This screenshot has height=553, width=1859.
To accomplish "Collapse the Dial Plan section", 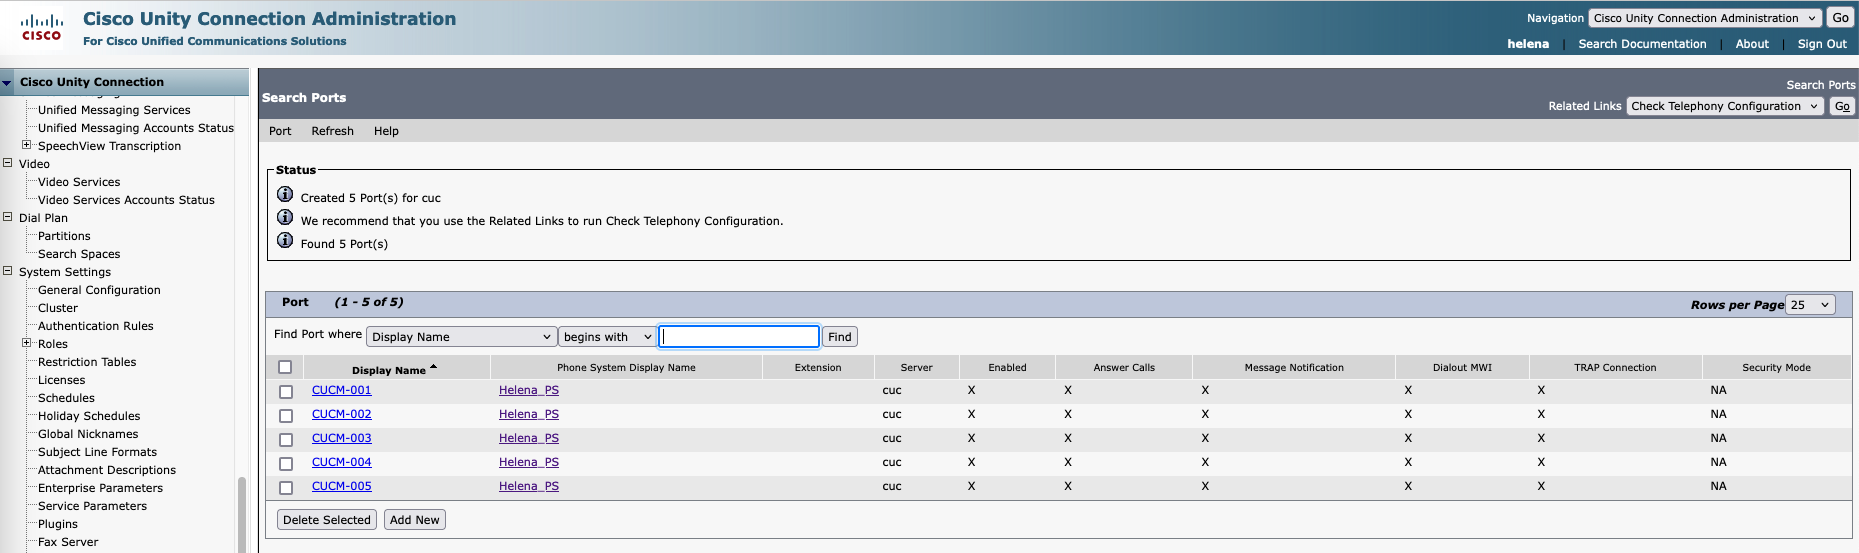I will pos(8,217).
